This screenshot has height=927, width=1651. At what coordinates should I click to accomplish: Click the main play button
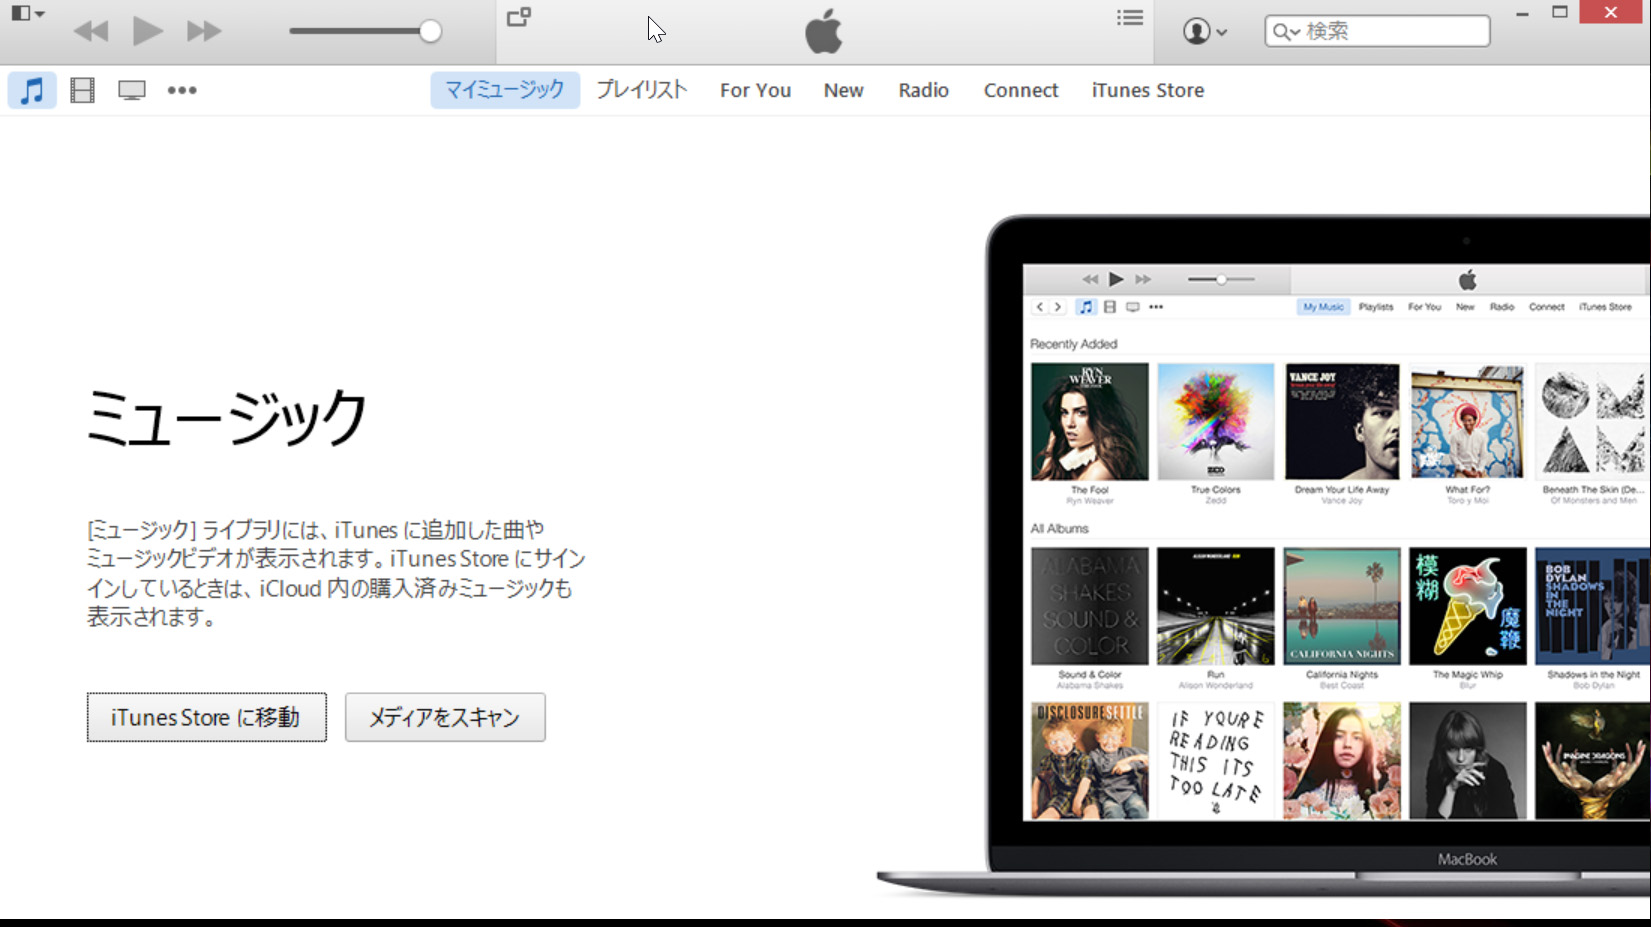pos(148,31)
